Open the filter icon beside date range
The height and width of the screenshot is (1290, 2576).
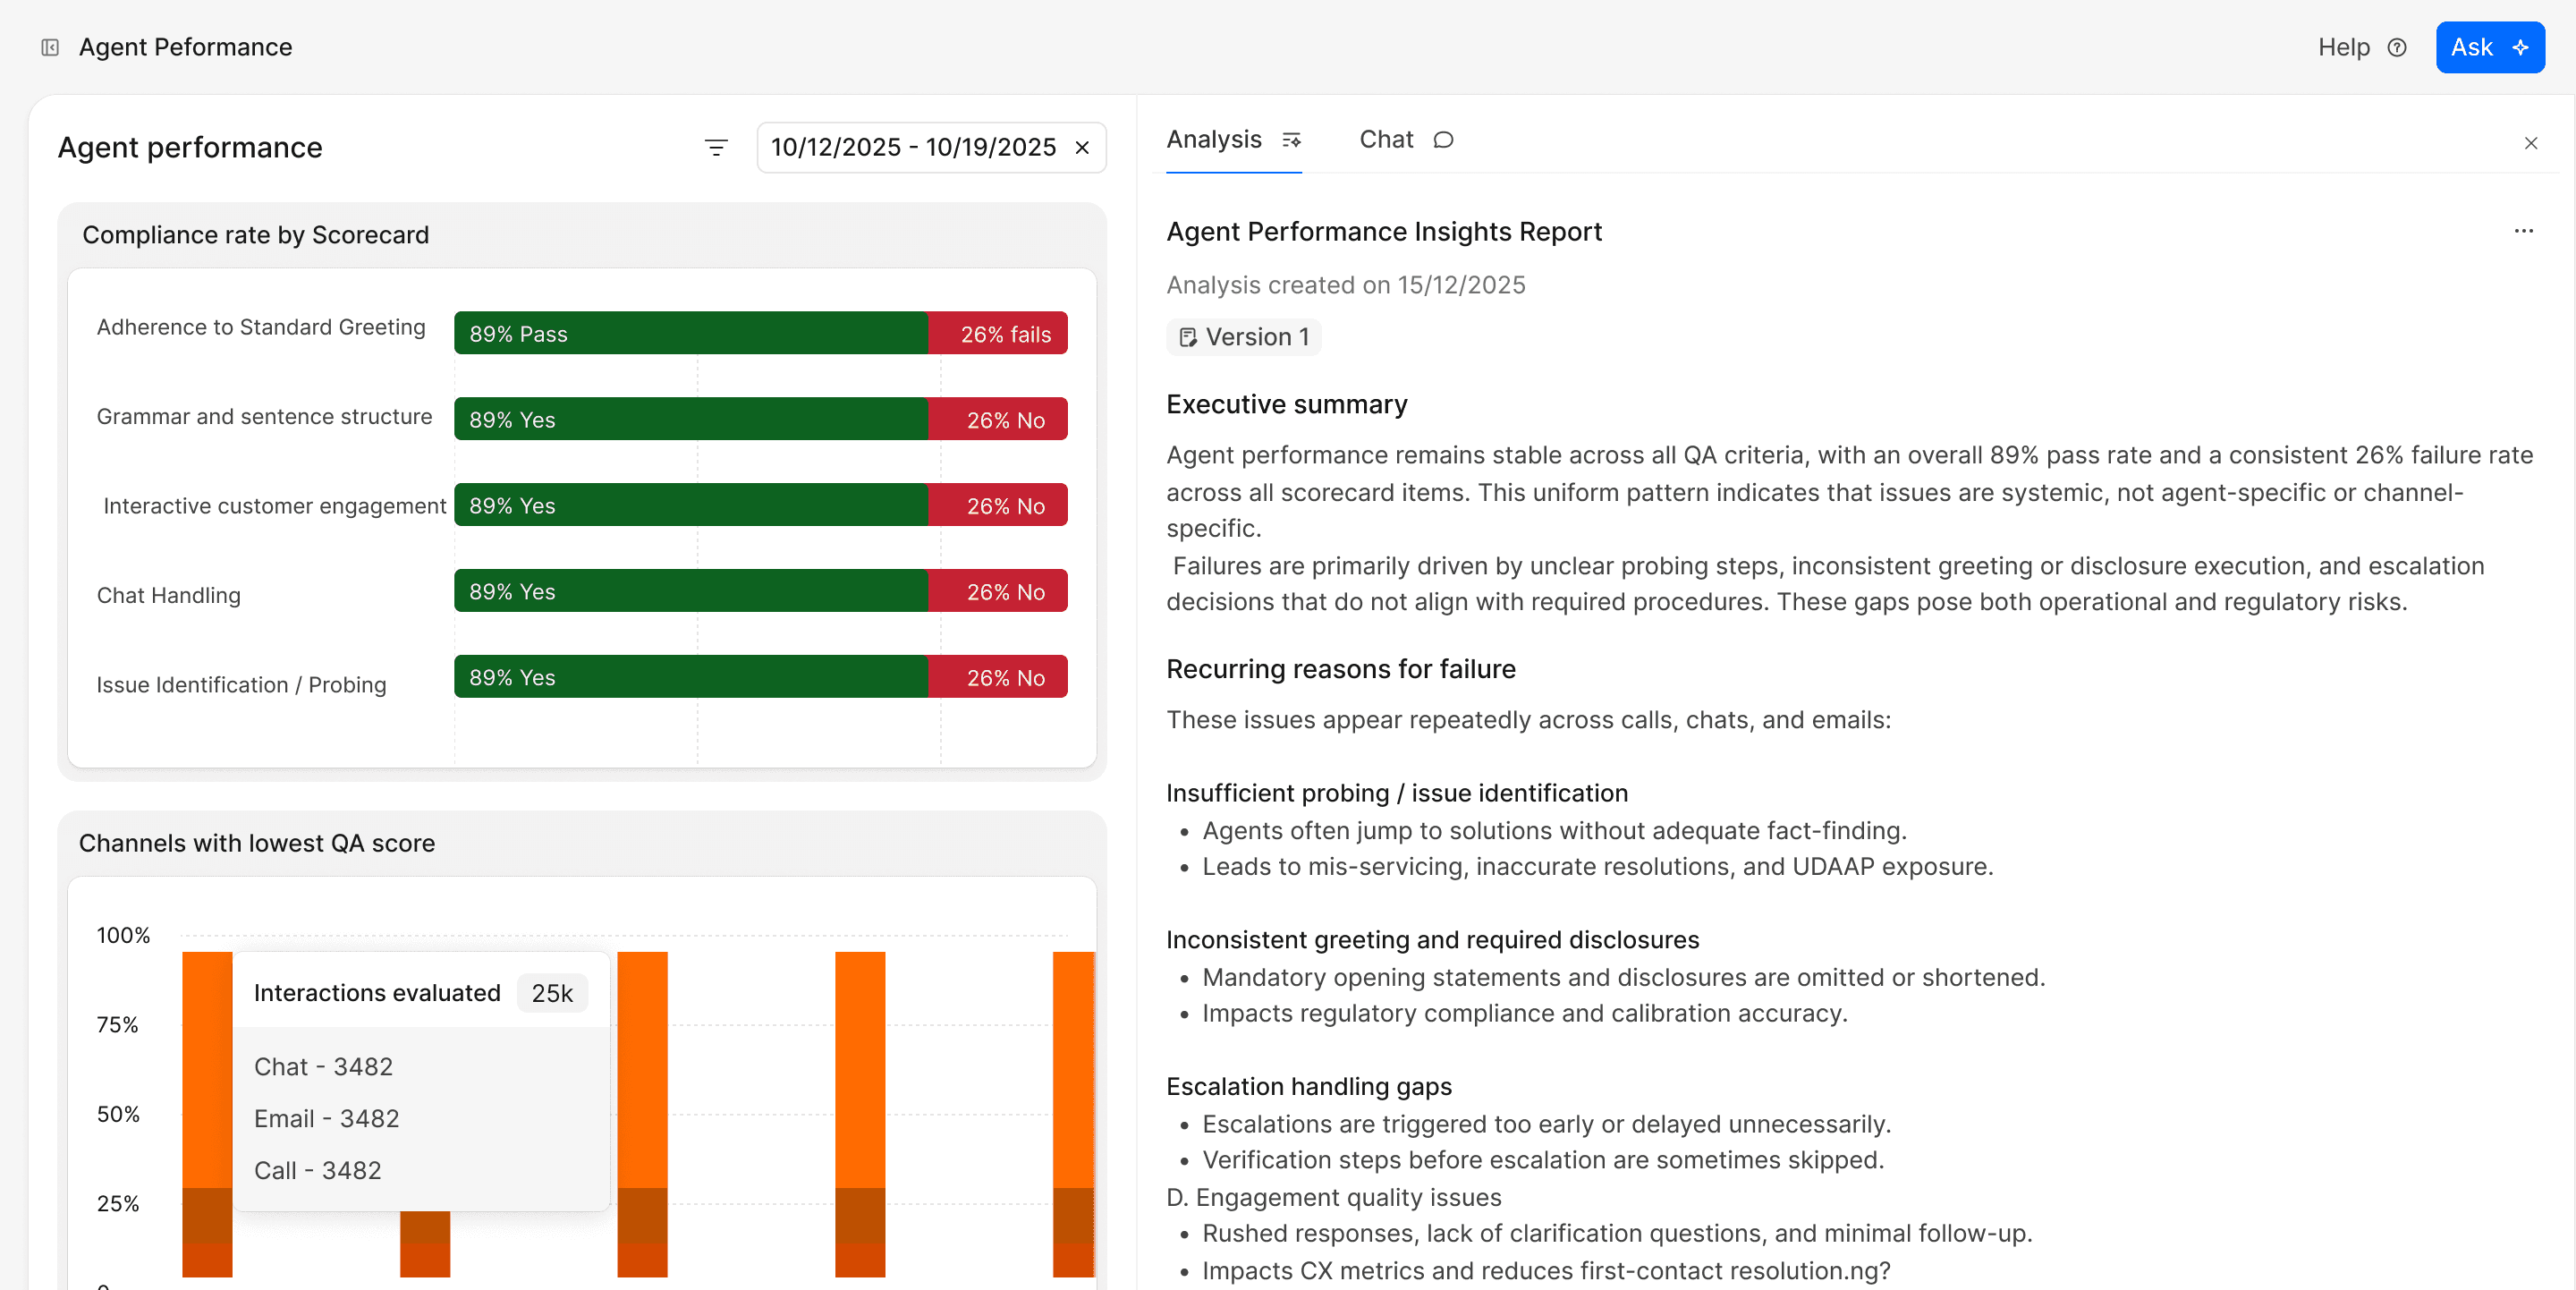pyautogui.click(x=715, y=147)
